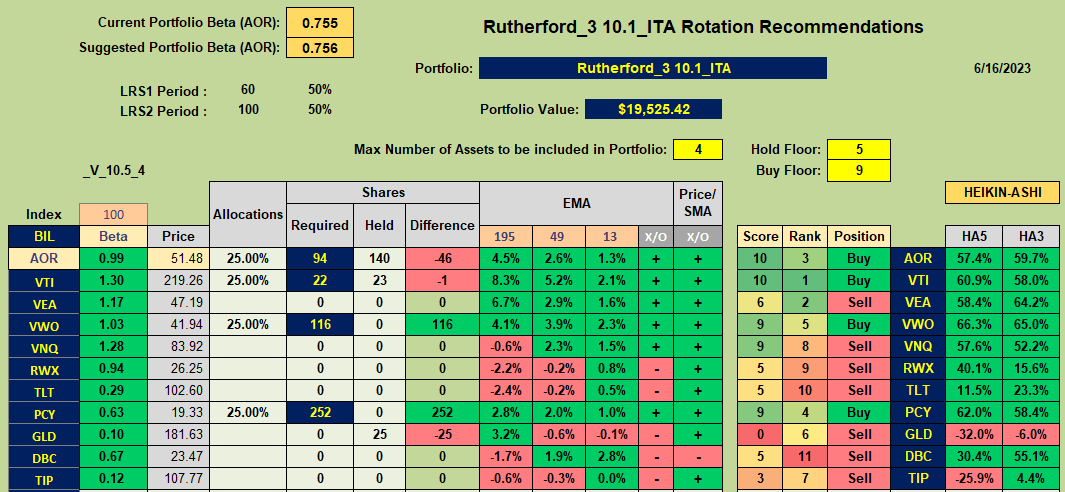Select the VEA ticker in the left column

[x=43, y=303]
